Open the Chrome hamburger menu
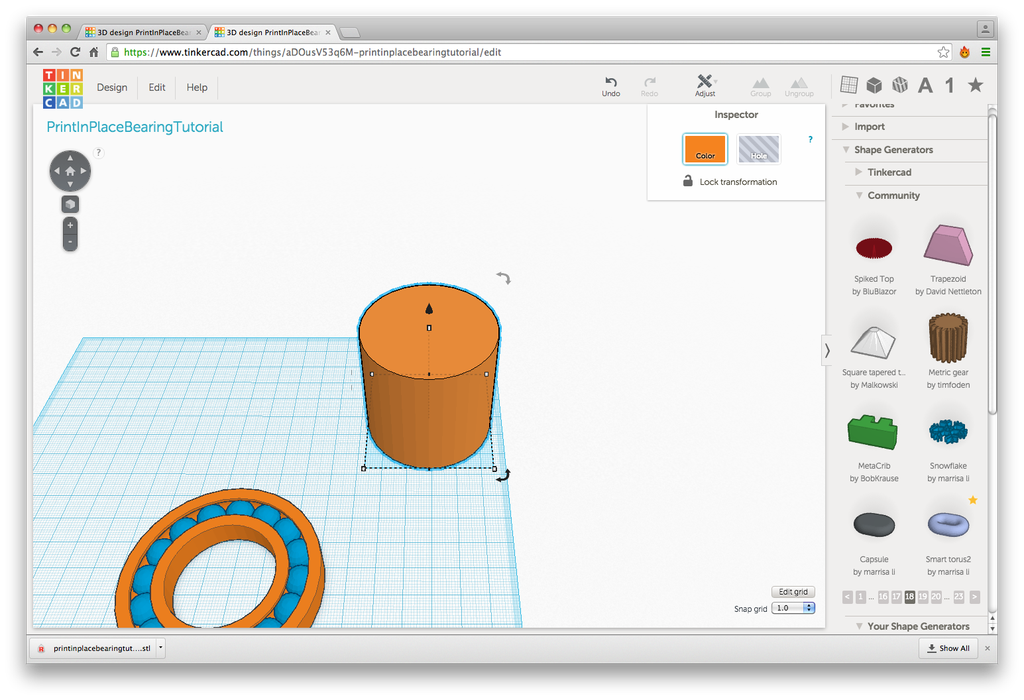The image size is (1024, 700). [x=985, y=52]
